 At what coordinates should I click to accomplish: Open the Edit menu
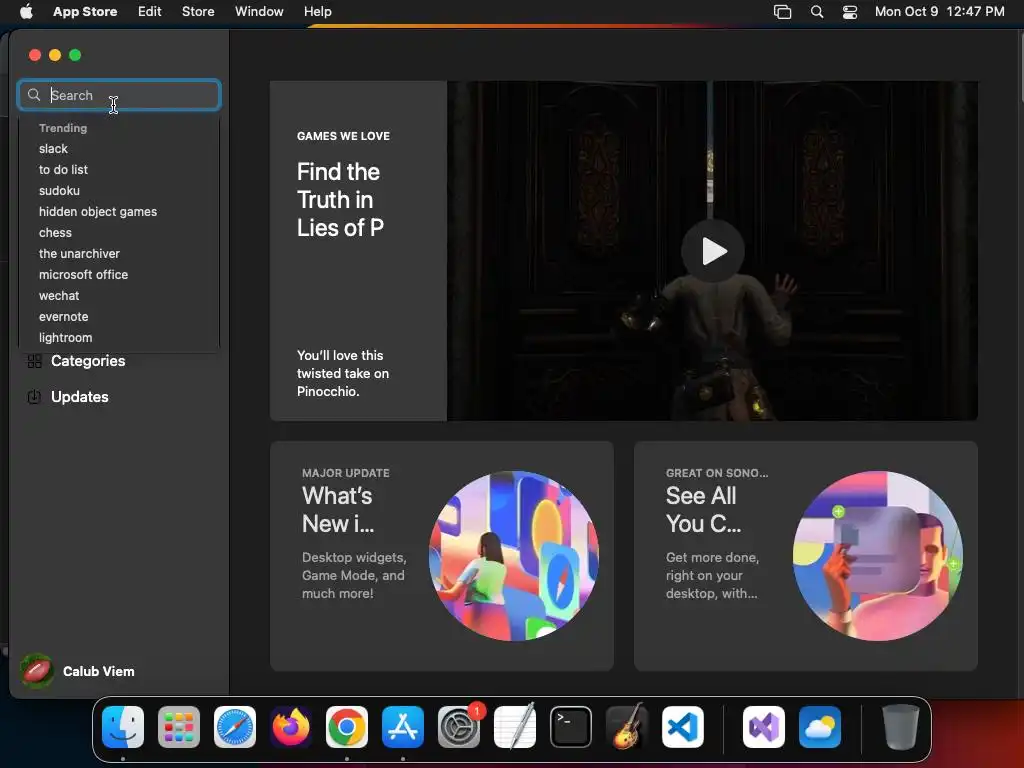click(x=150, y=12)
